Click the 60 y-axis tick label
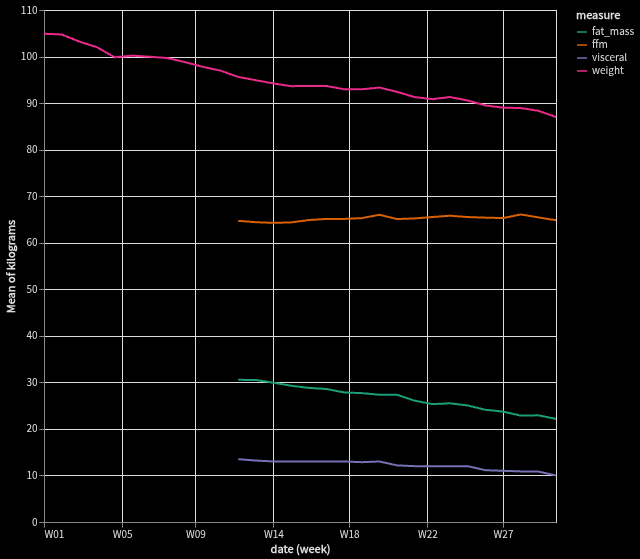The width and height of the screenshot is (640, 559). pyautogui.click(x=32, y=243)
